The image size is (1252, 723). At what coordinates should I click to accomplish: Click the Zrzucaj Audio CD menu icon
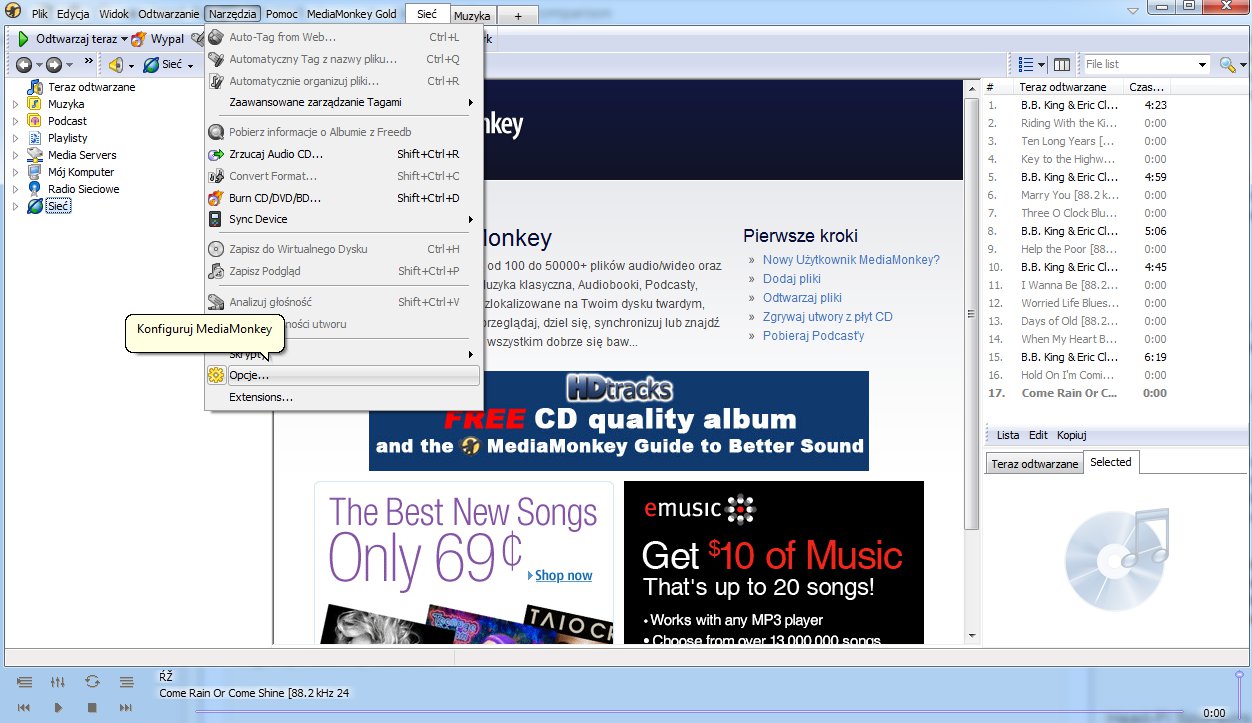215,154
